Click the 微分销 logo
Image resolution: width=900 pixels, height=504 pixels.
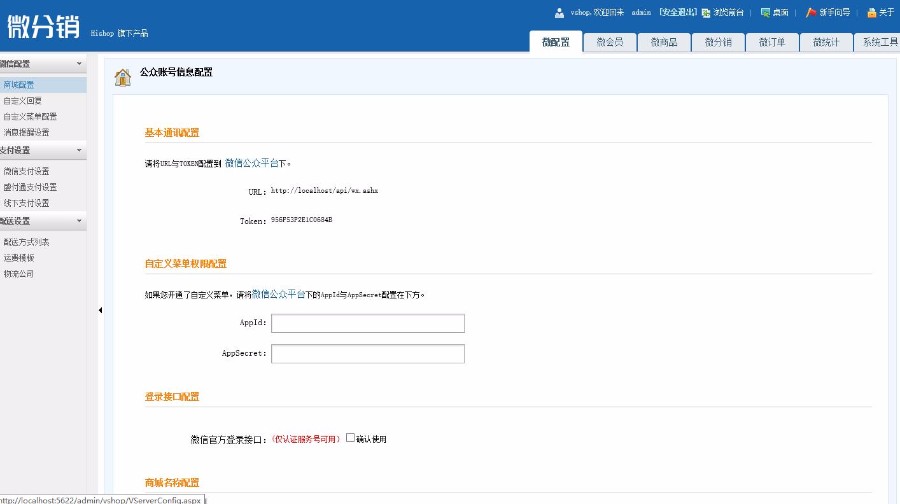[x=44, y=26]
